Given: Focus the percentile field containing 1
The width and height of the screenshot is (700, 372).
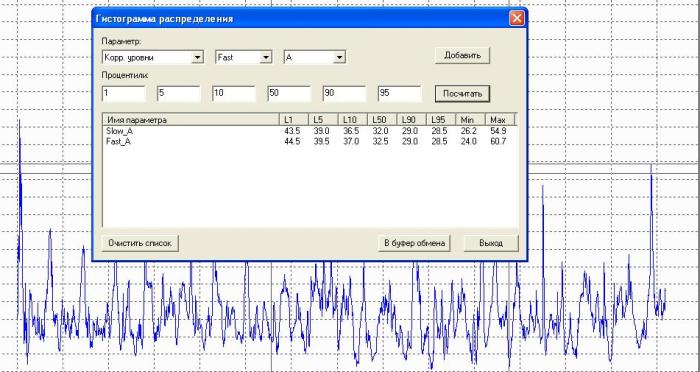Looking at the screenshot, I should tap(124, 94).
